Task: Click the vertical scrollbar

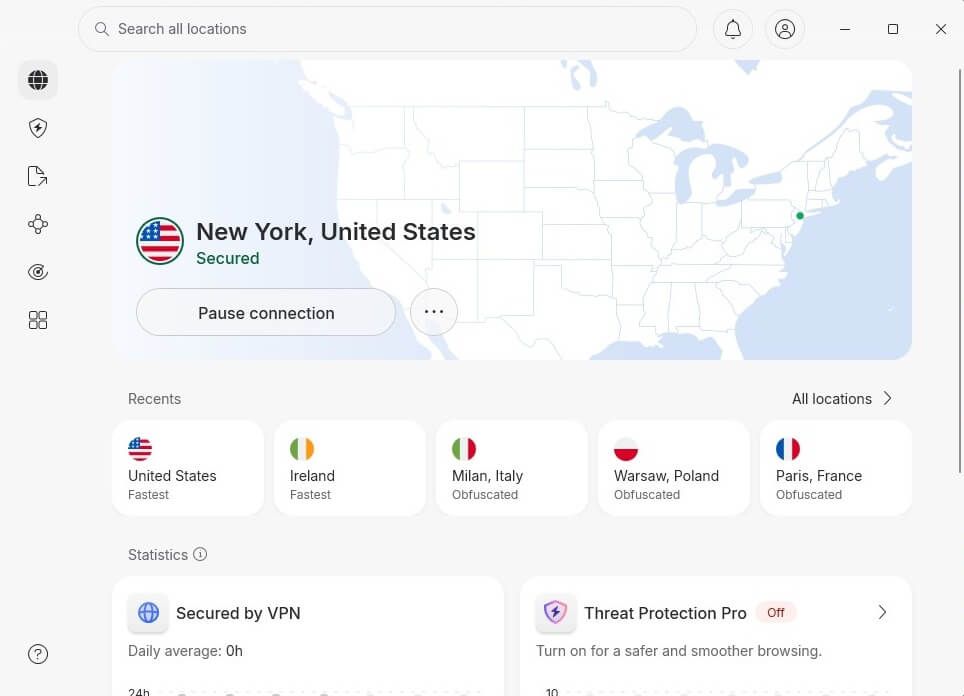Action: pyautogui.click(x=960, y=271)
